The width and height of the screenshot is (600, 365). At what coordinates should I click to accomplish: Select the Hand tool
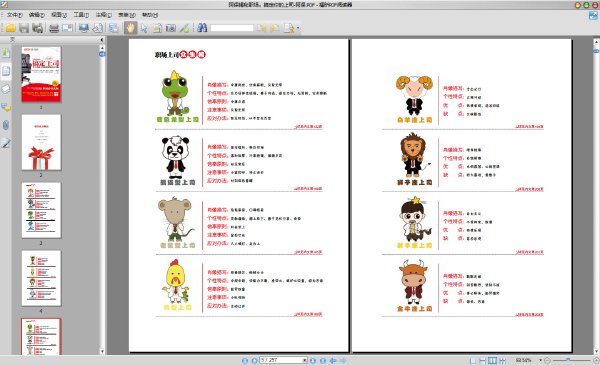click(x=130, y=28)
